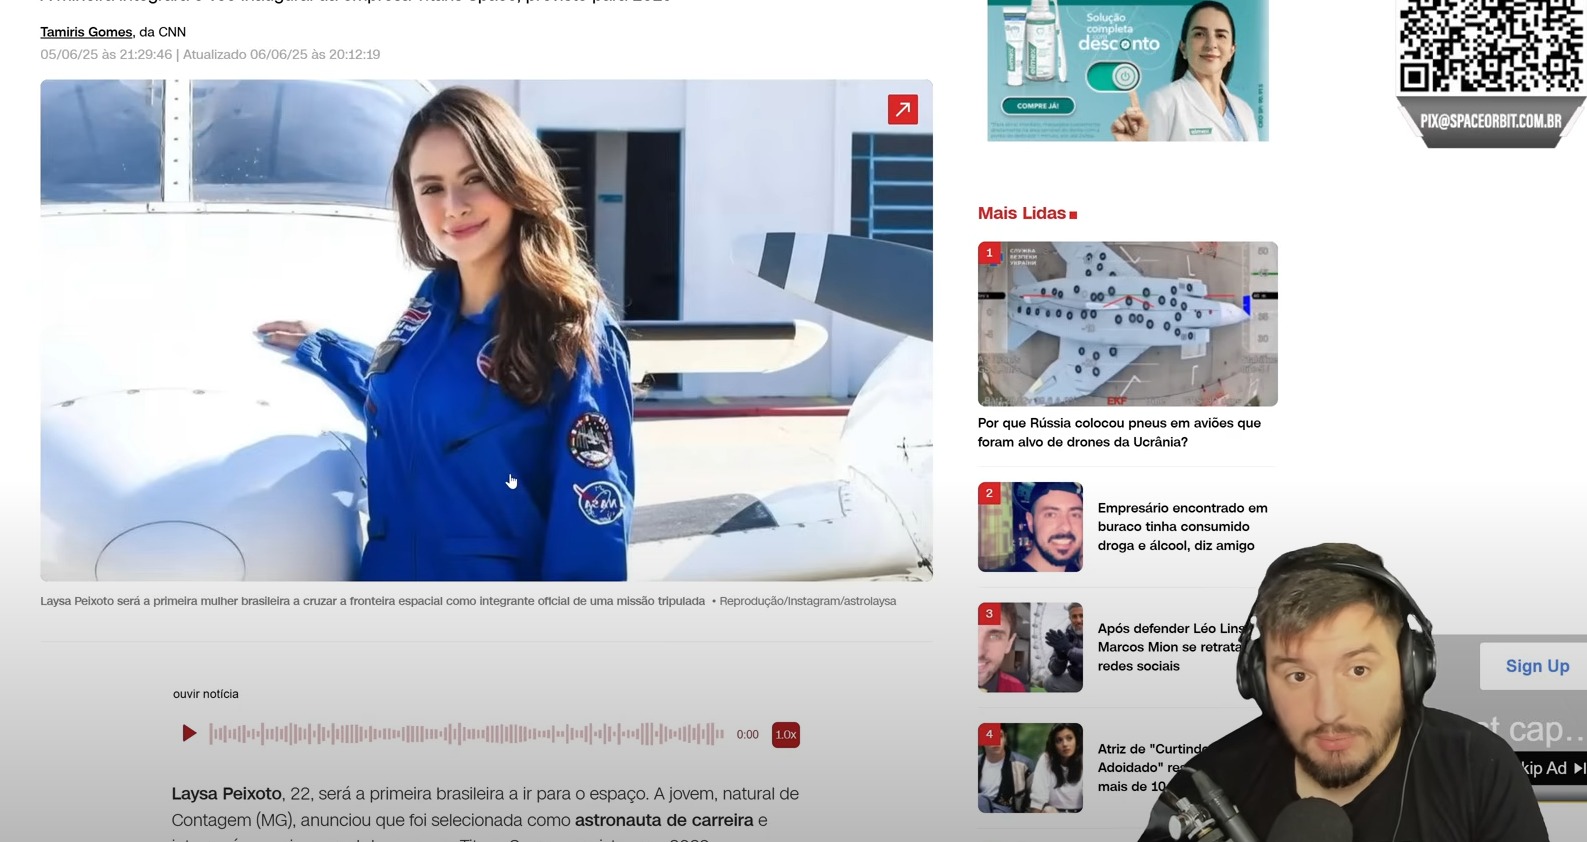Open the Russian airplane tires story thumbnail
Viewport: 1587px width, 842px height.
click(x=1127, y=324)
